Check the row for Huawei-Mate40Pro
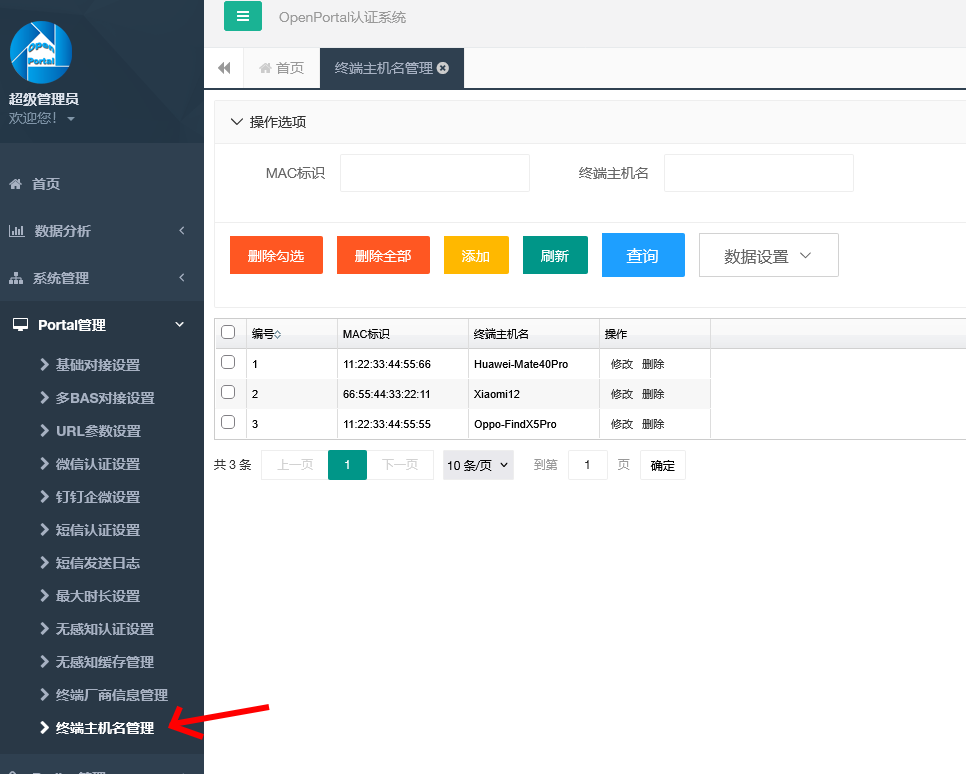Image resolution: width=966 pixels, height=774 pixels. (228, 362)
